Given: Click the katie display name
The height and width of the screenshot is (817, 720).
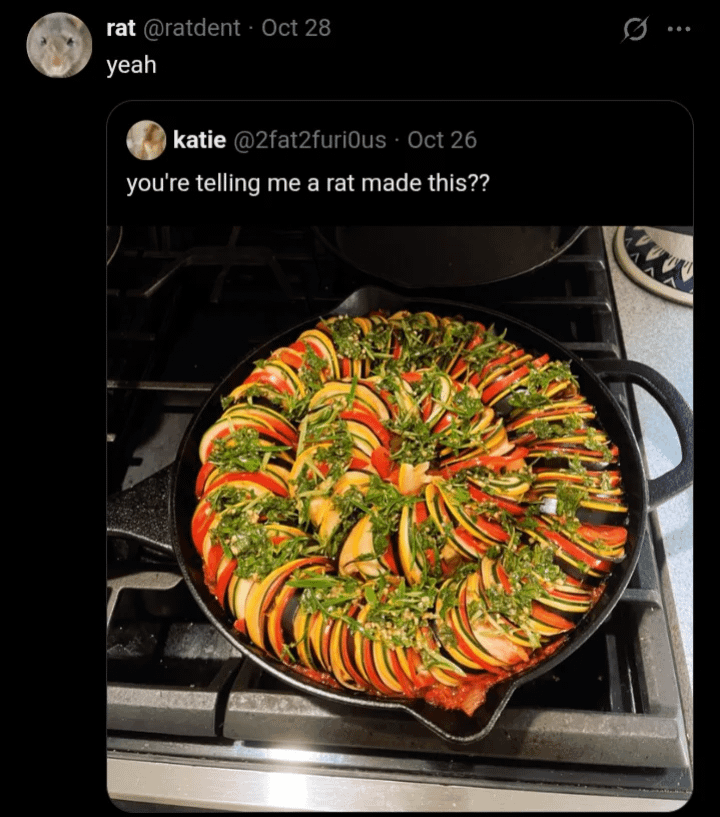Looking at the screenshot, I should (199, 140).
